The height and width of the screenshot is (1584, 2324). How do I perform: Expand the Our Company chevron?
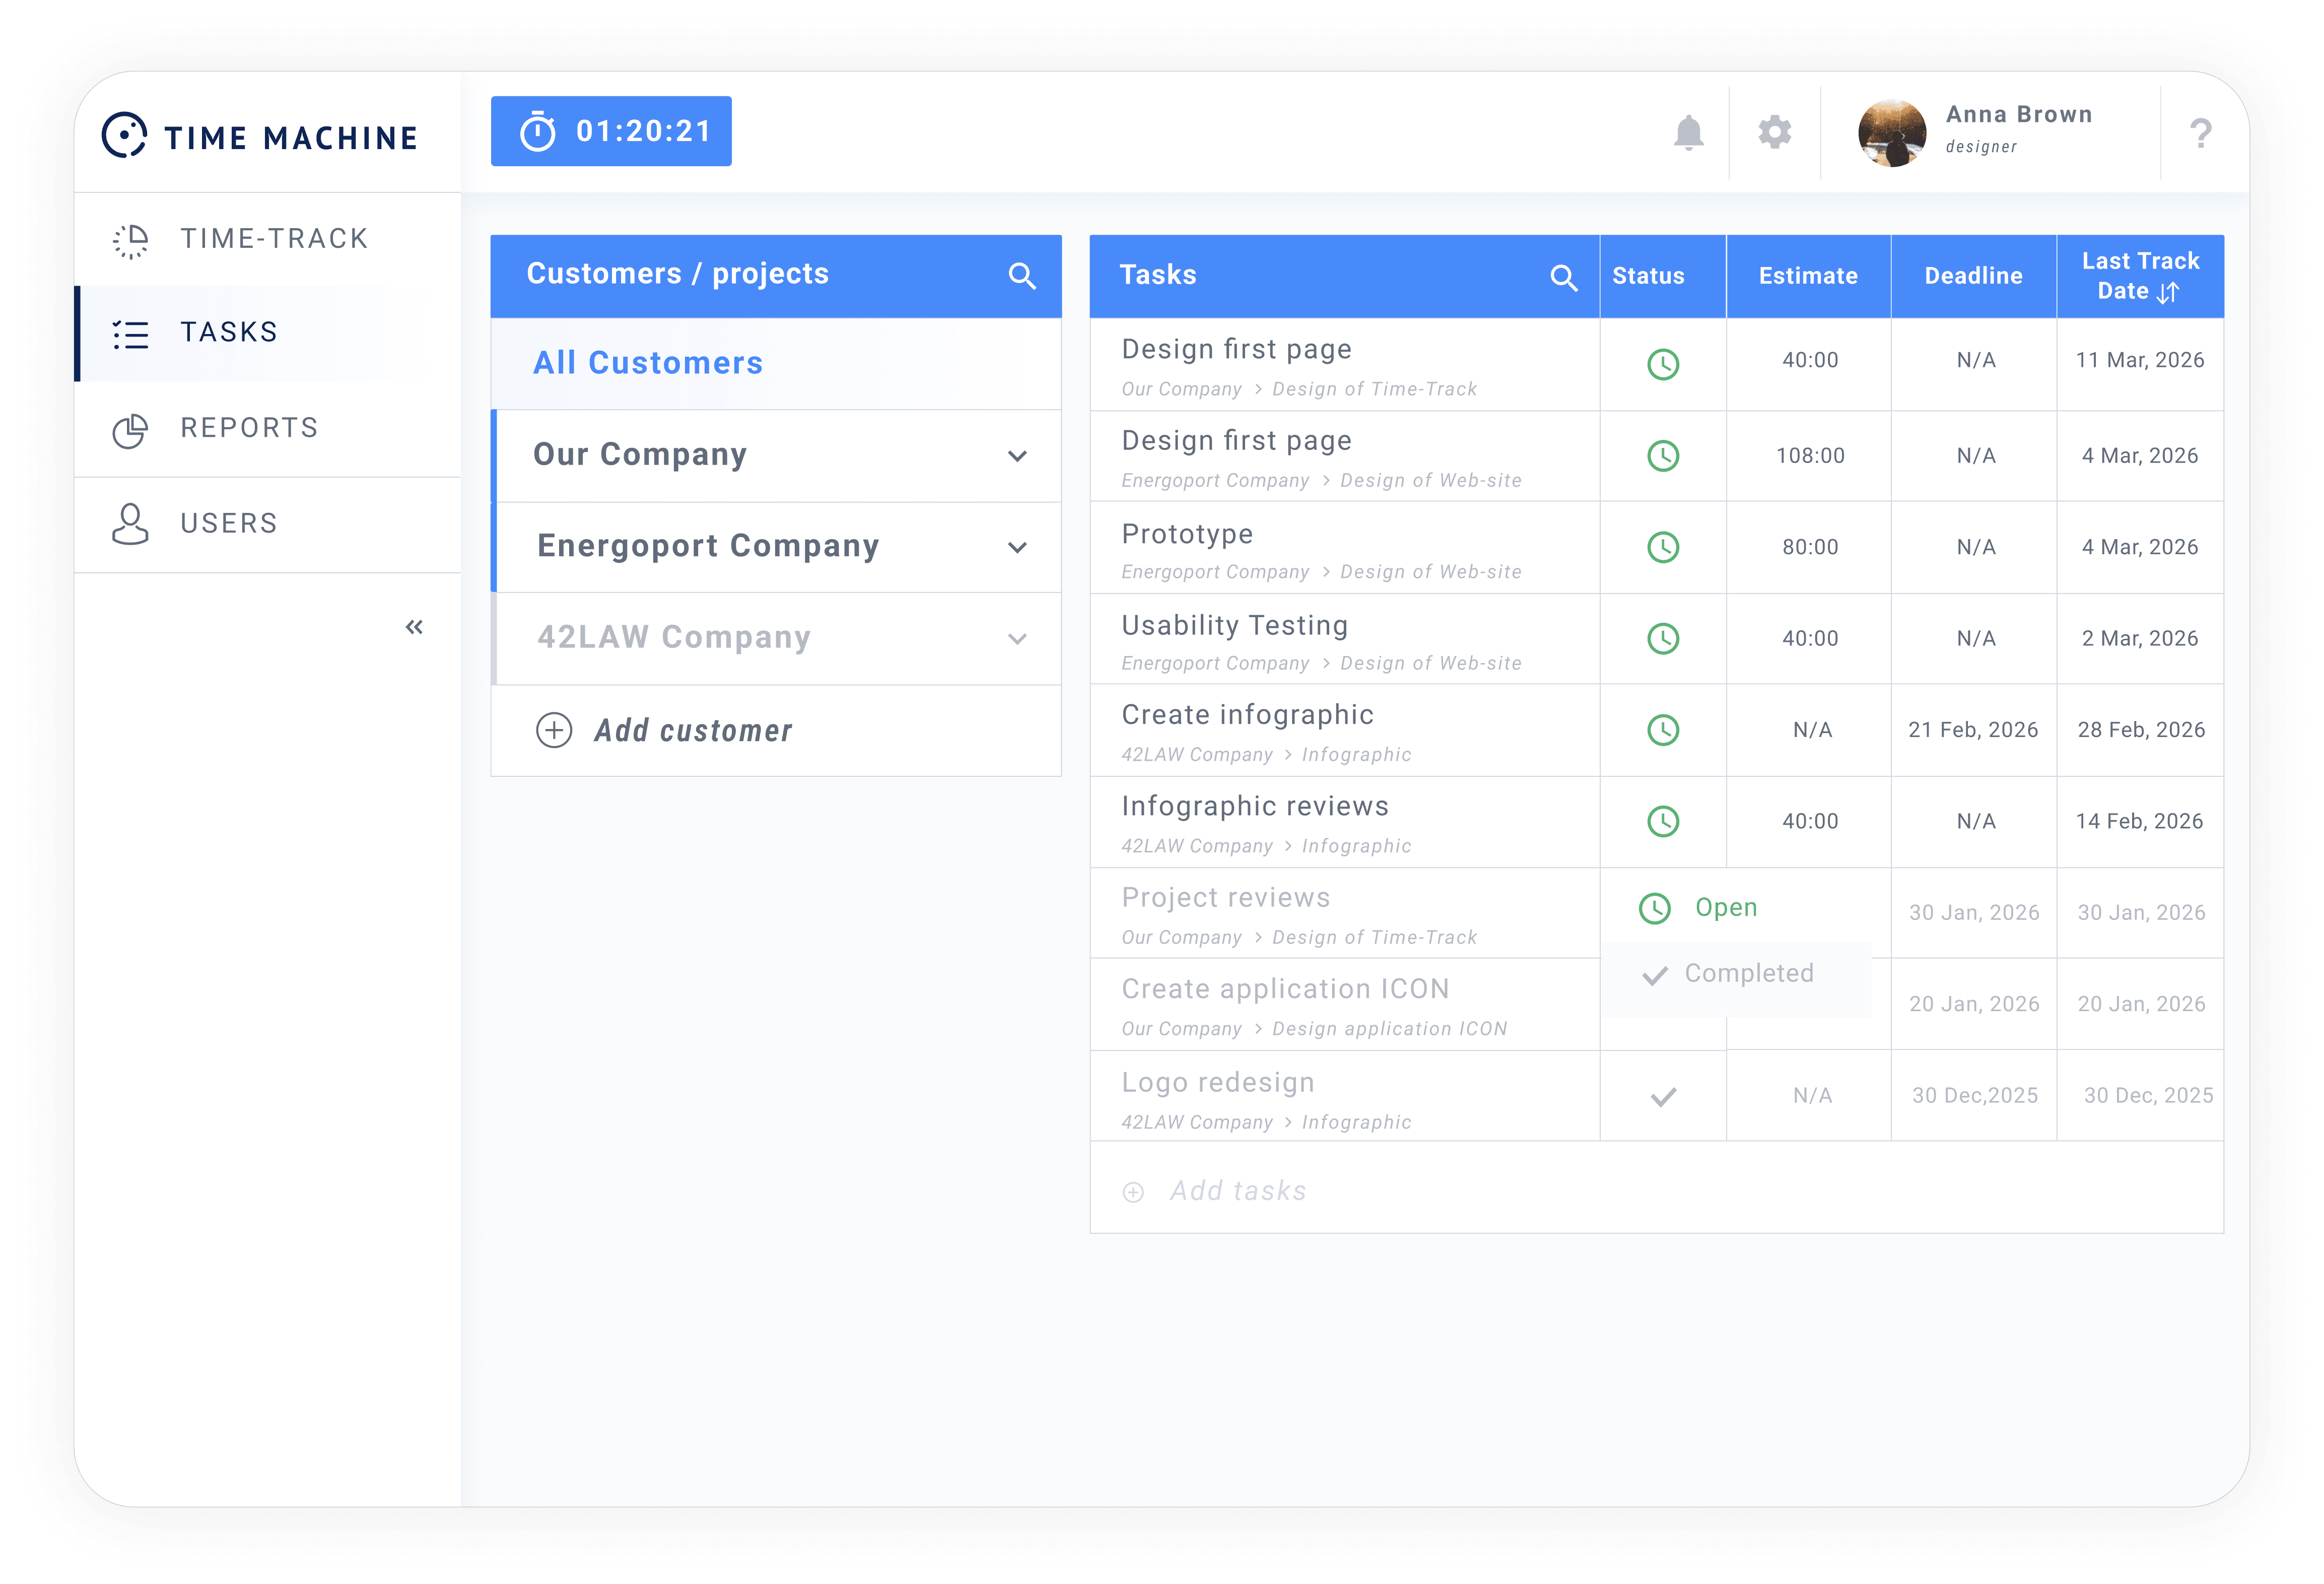tap(1017, 456)
